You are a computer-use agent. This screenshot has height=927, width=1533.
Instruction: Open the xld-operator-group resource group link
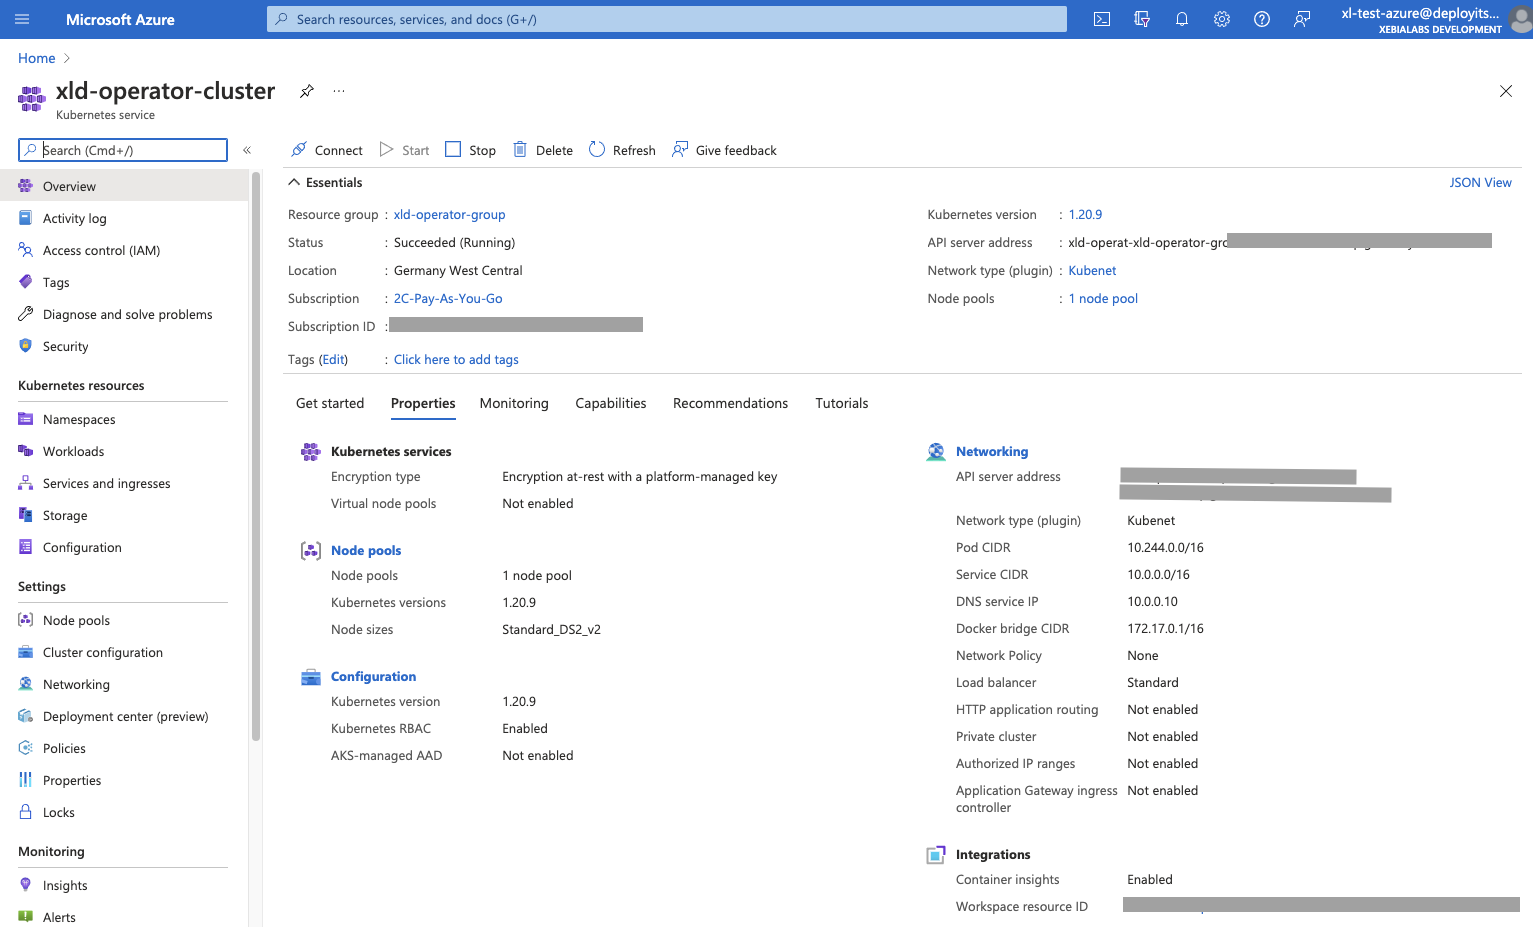pos(450,214)
